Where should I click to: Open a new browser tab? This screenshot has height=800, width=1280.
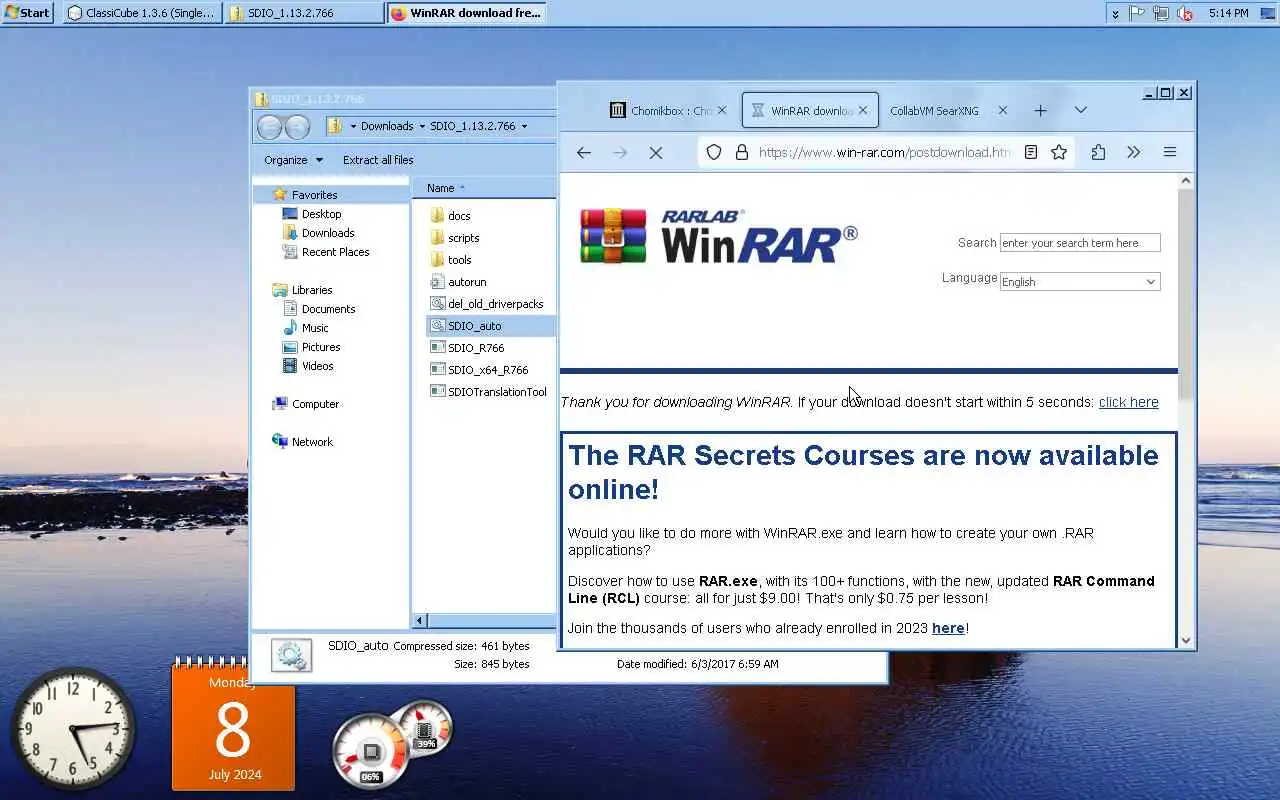1040,110
